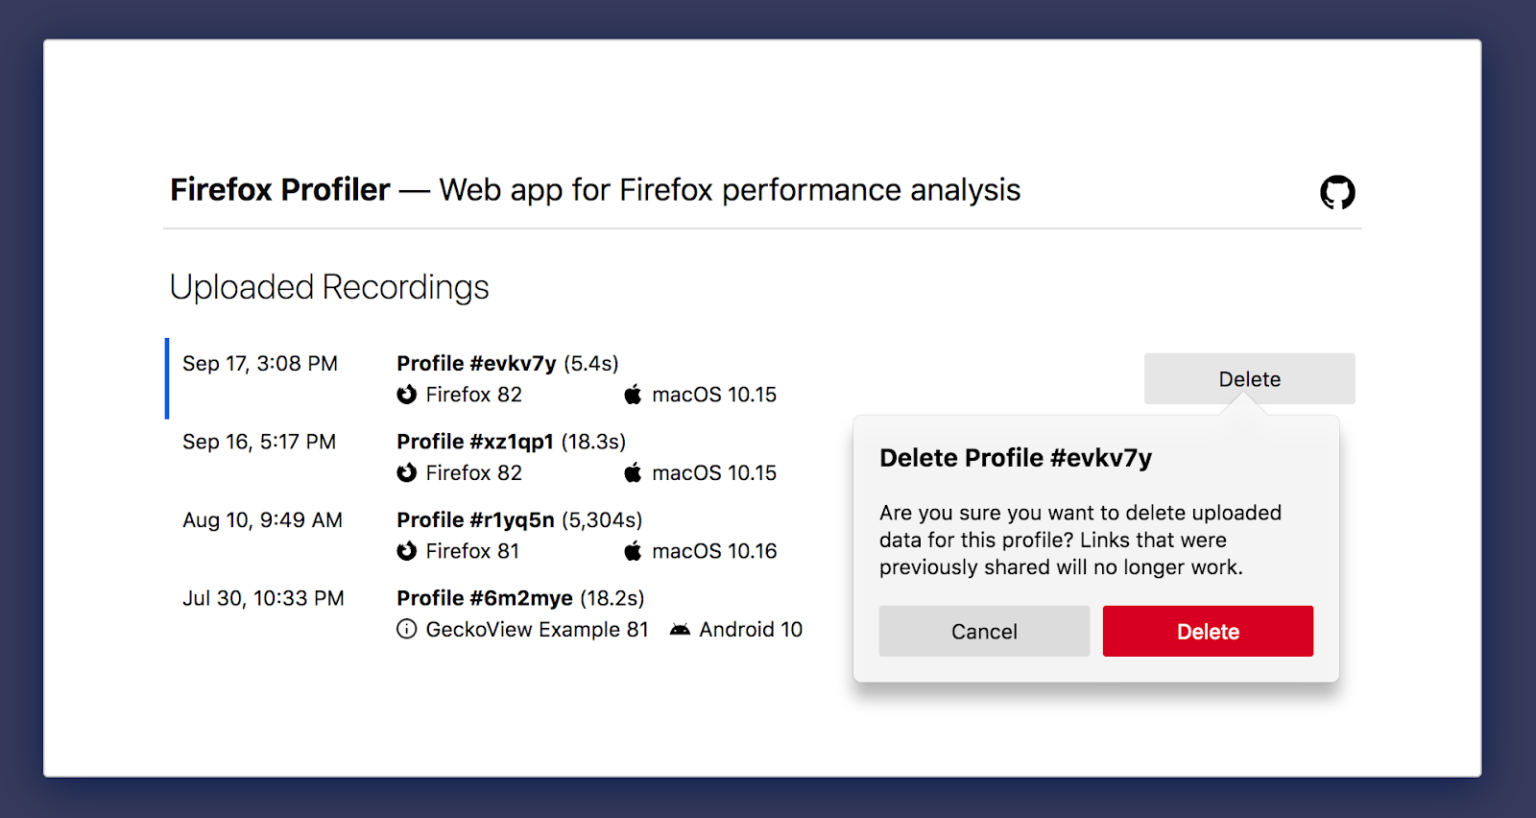Select the Jul 30 recording timestamp

pos(263,597)
